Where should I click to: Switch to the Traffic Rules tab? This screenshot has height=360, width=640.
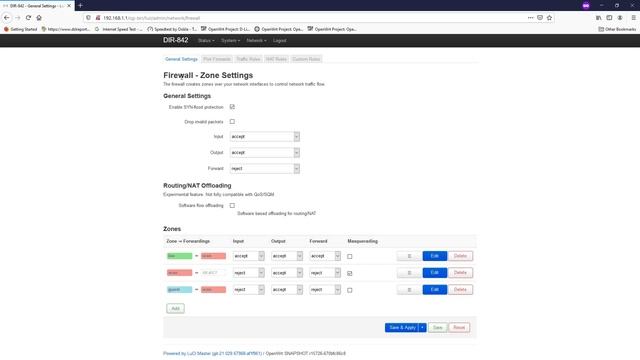[248, 59]
